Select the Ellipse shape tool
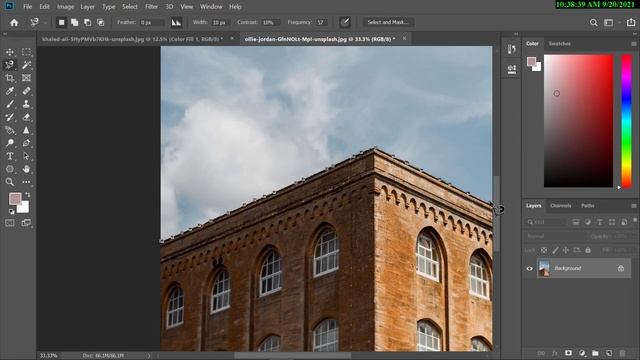 10,169
